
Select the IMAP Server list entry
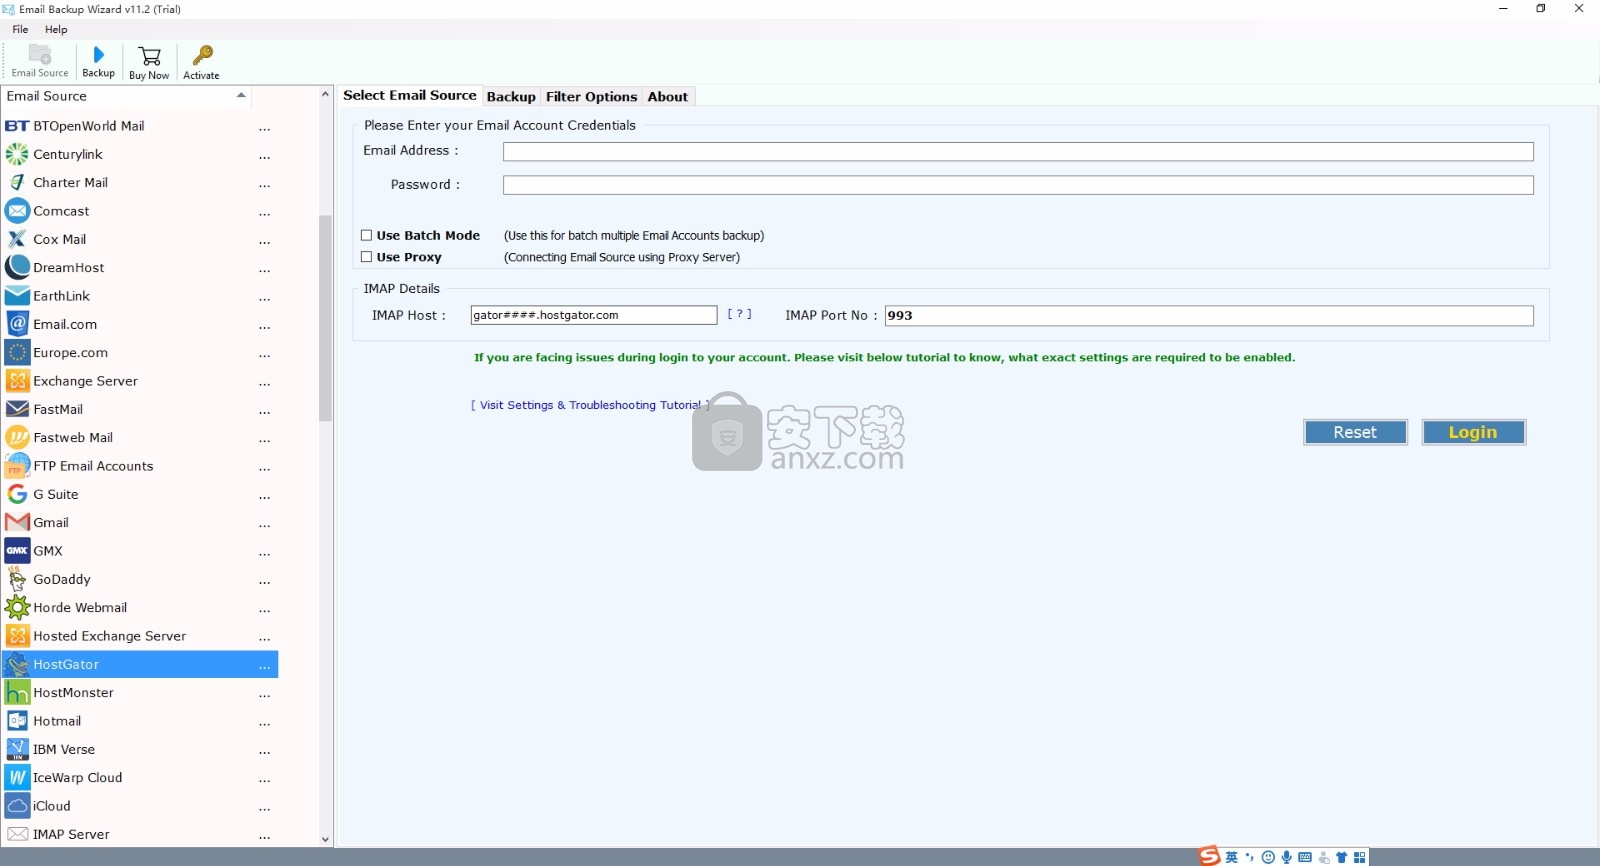pos(140,834)
